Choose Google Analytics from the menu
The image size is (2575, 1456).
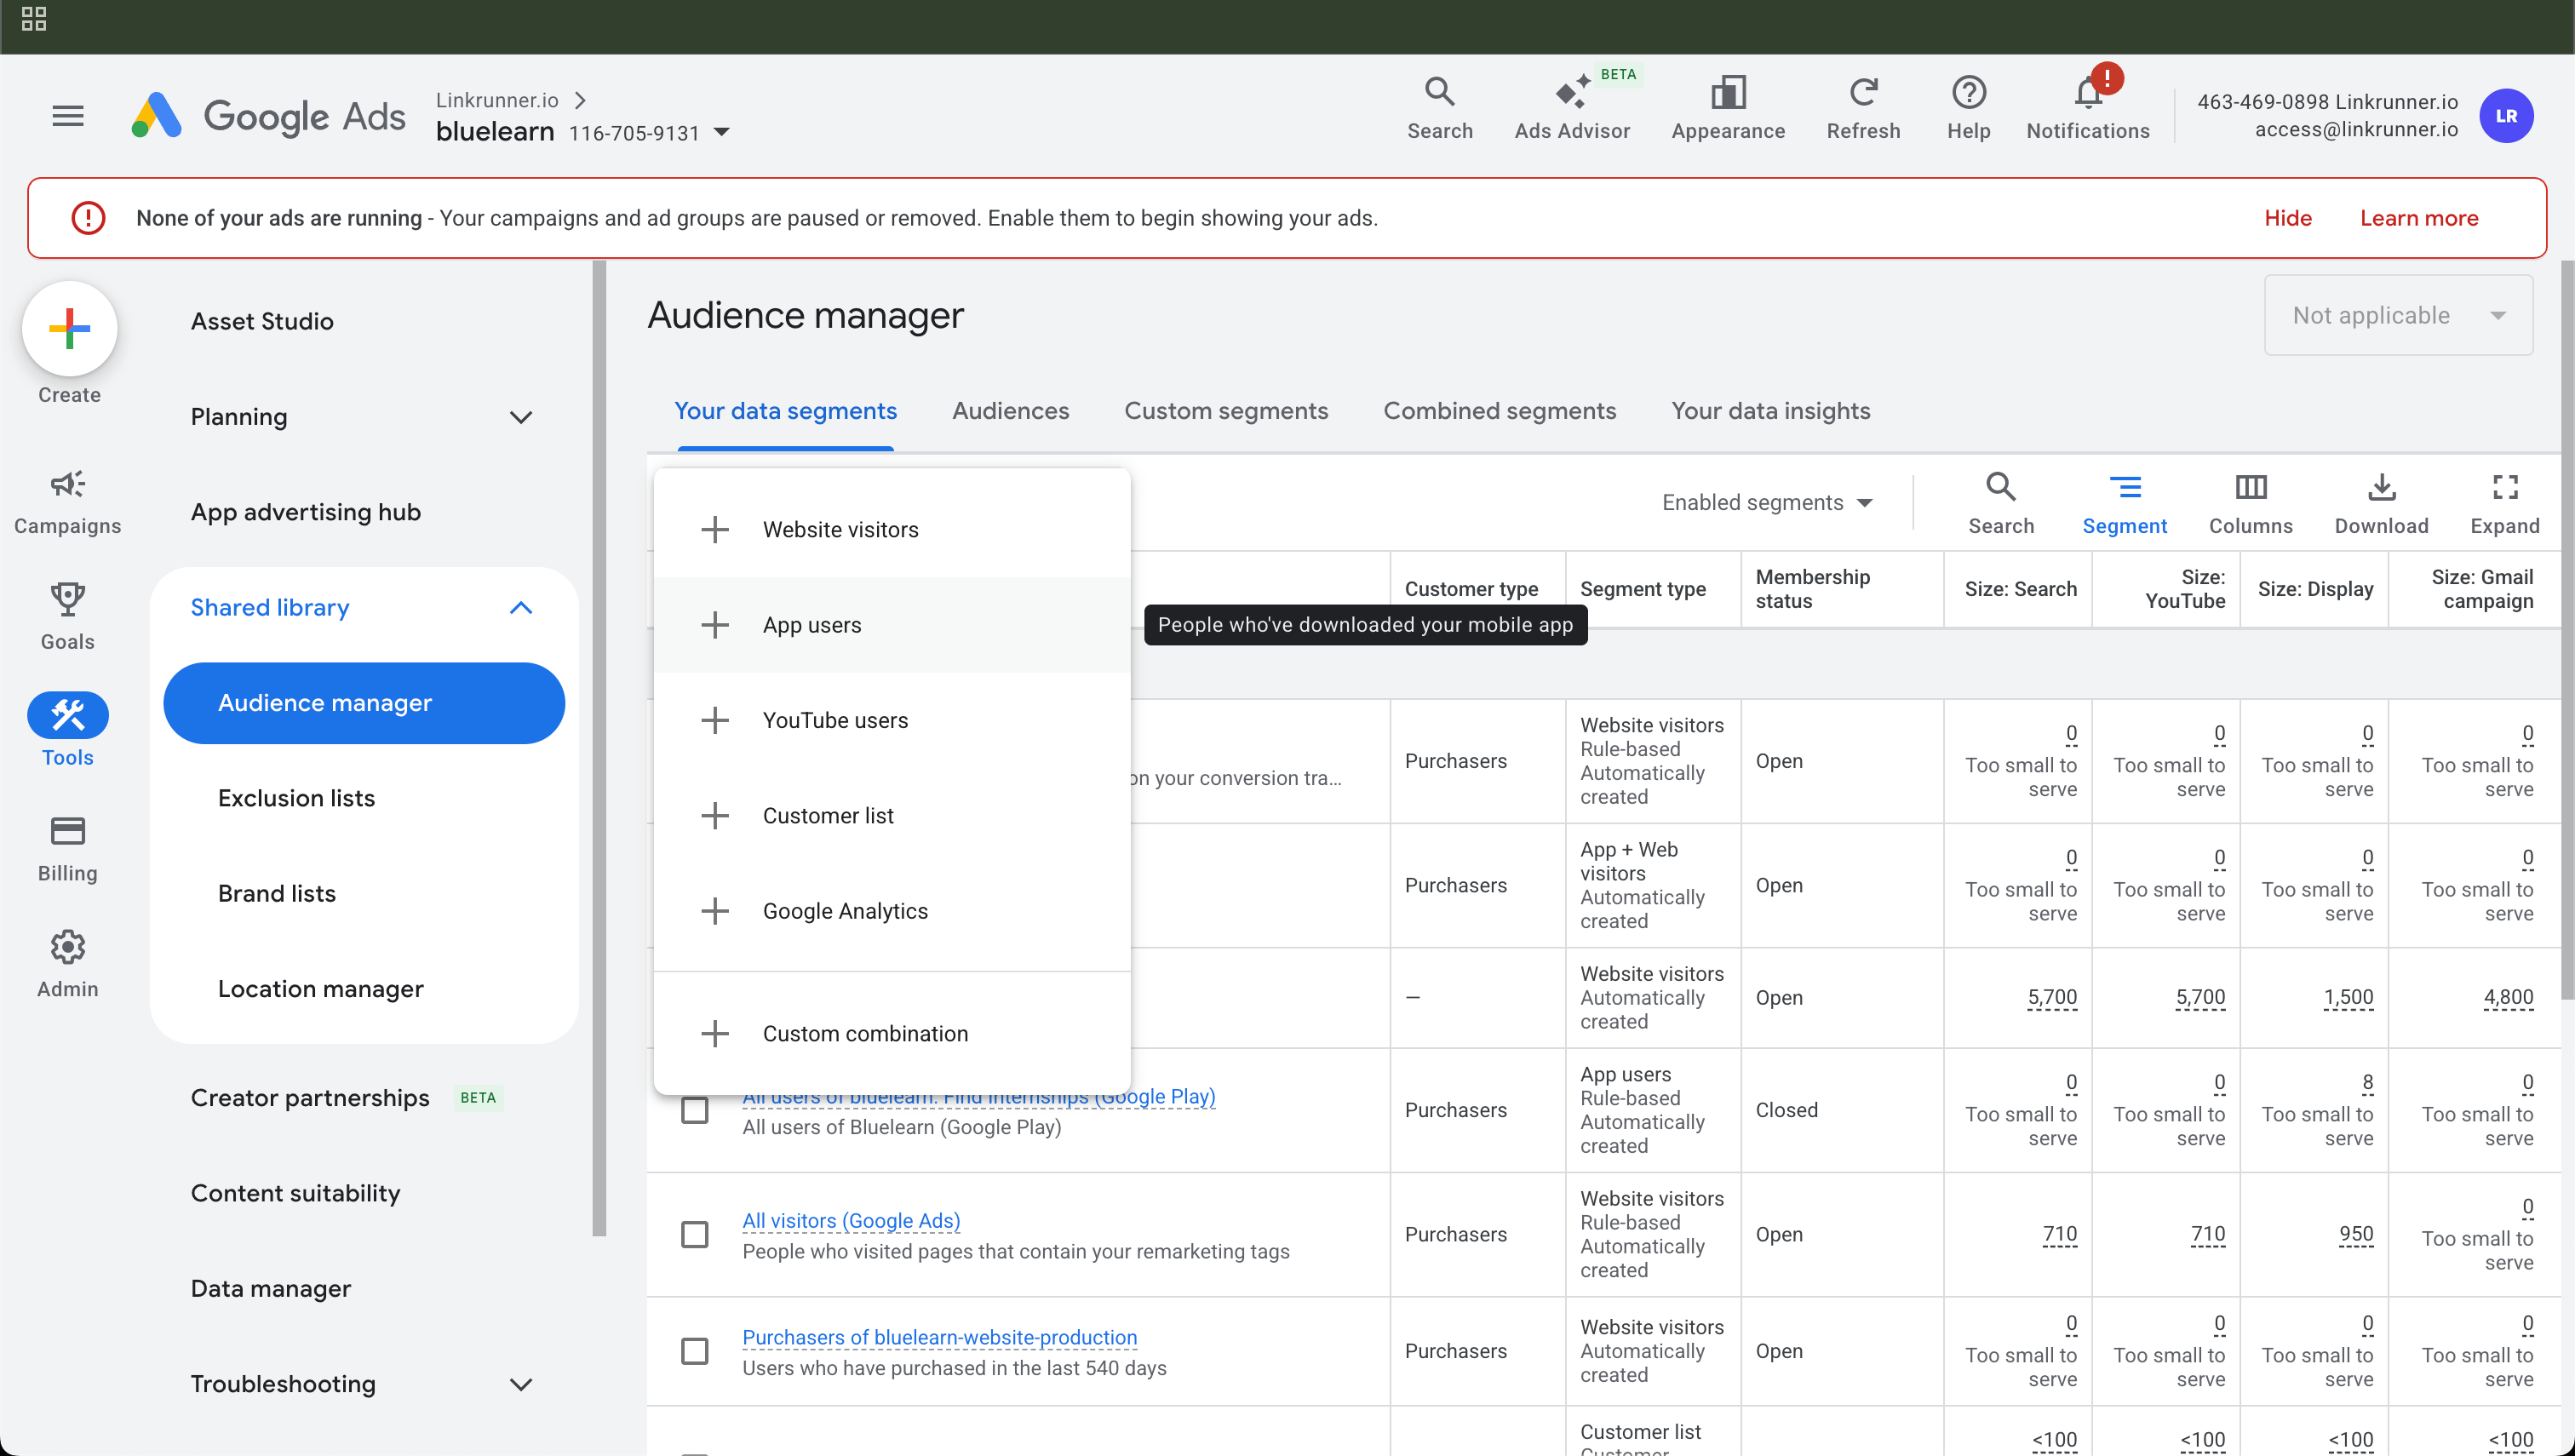pyautogui.click(x=892, y=911)
